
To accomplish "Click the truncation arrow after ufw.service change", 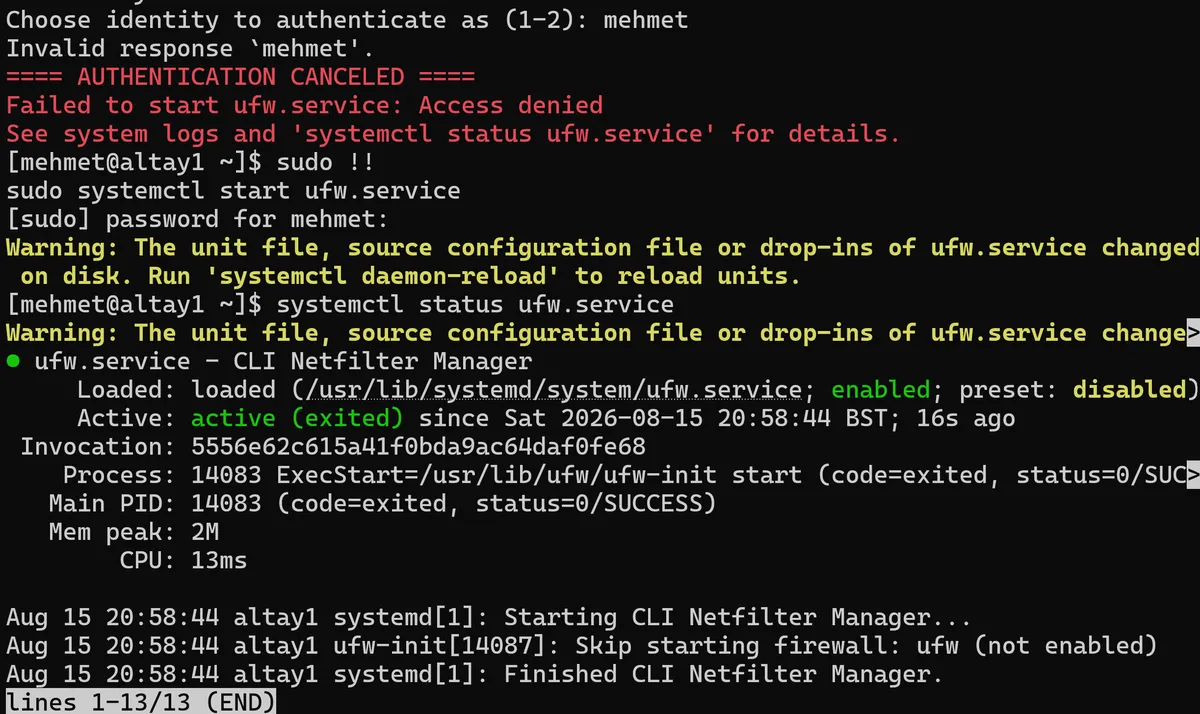I will [1192, 333].
